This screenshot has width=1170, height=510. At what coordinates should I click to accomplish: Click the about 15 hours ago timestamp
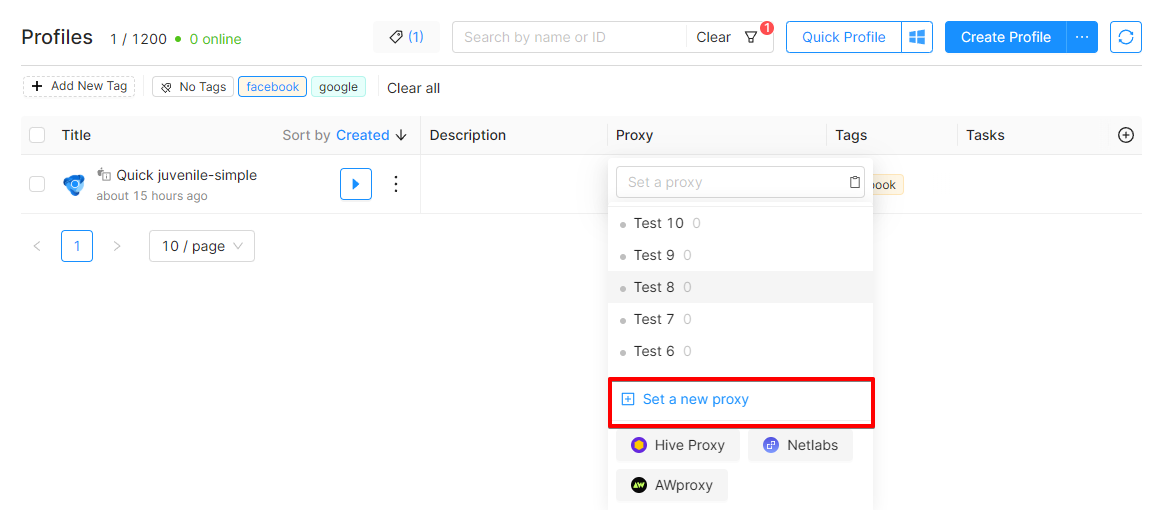152,196
